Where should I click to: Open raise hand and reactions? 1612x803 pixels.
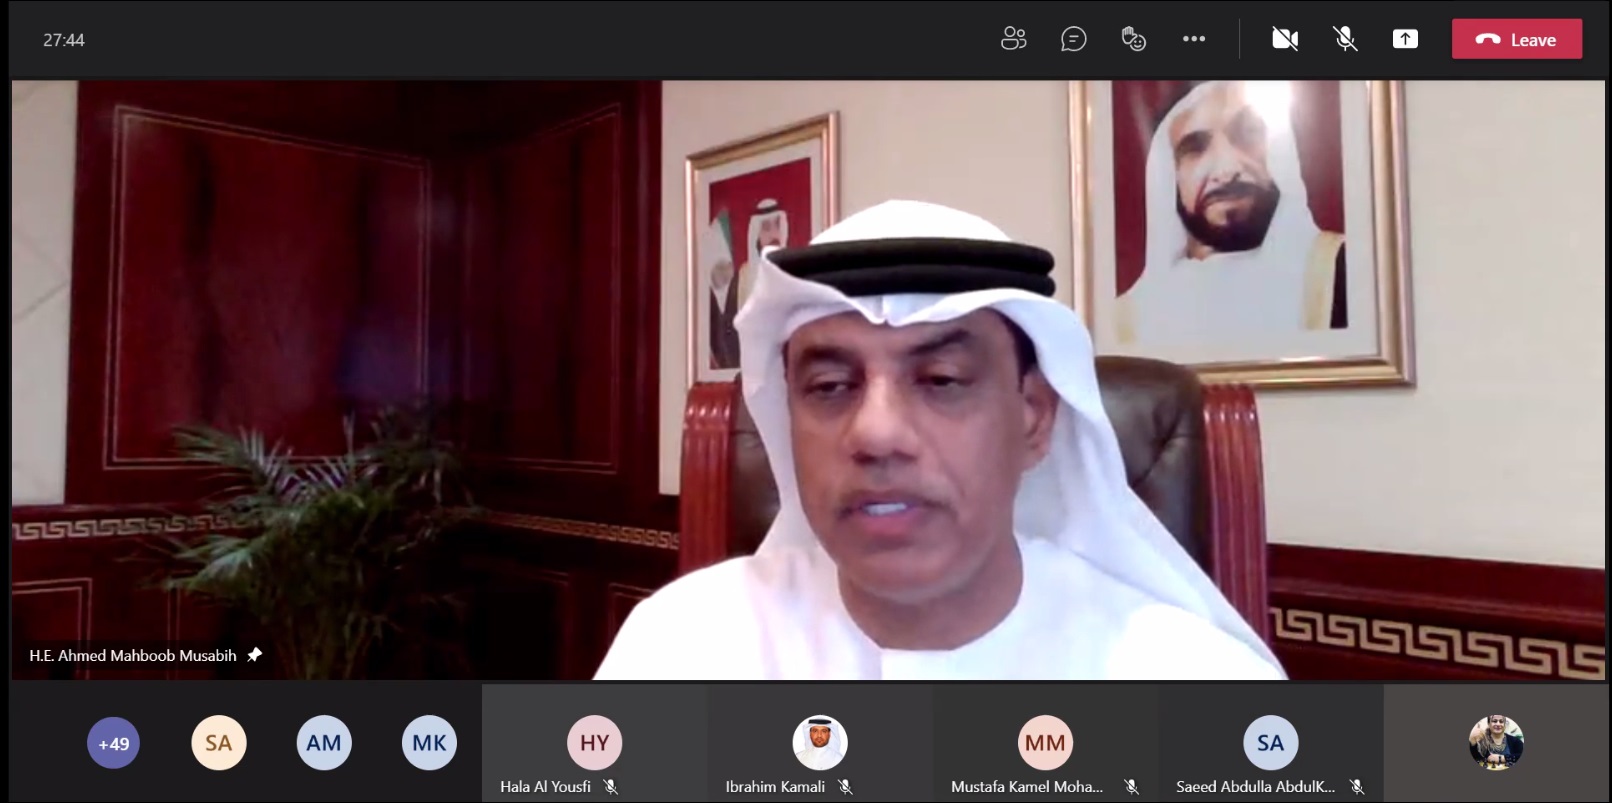1133,39
